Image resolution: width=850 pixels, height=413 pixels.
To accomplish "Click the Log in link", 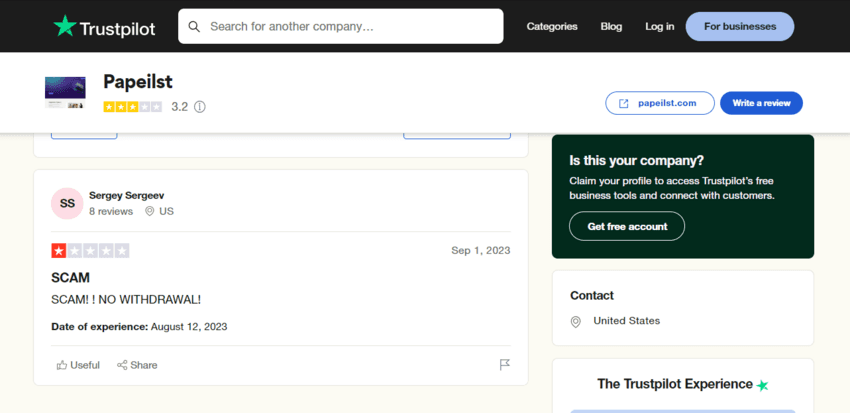I will coord(659,26).
